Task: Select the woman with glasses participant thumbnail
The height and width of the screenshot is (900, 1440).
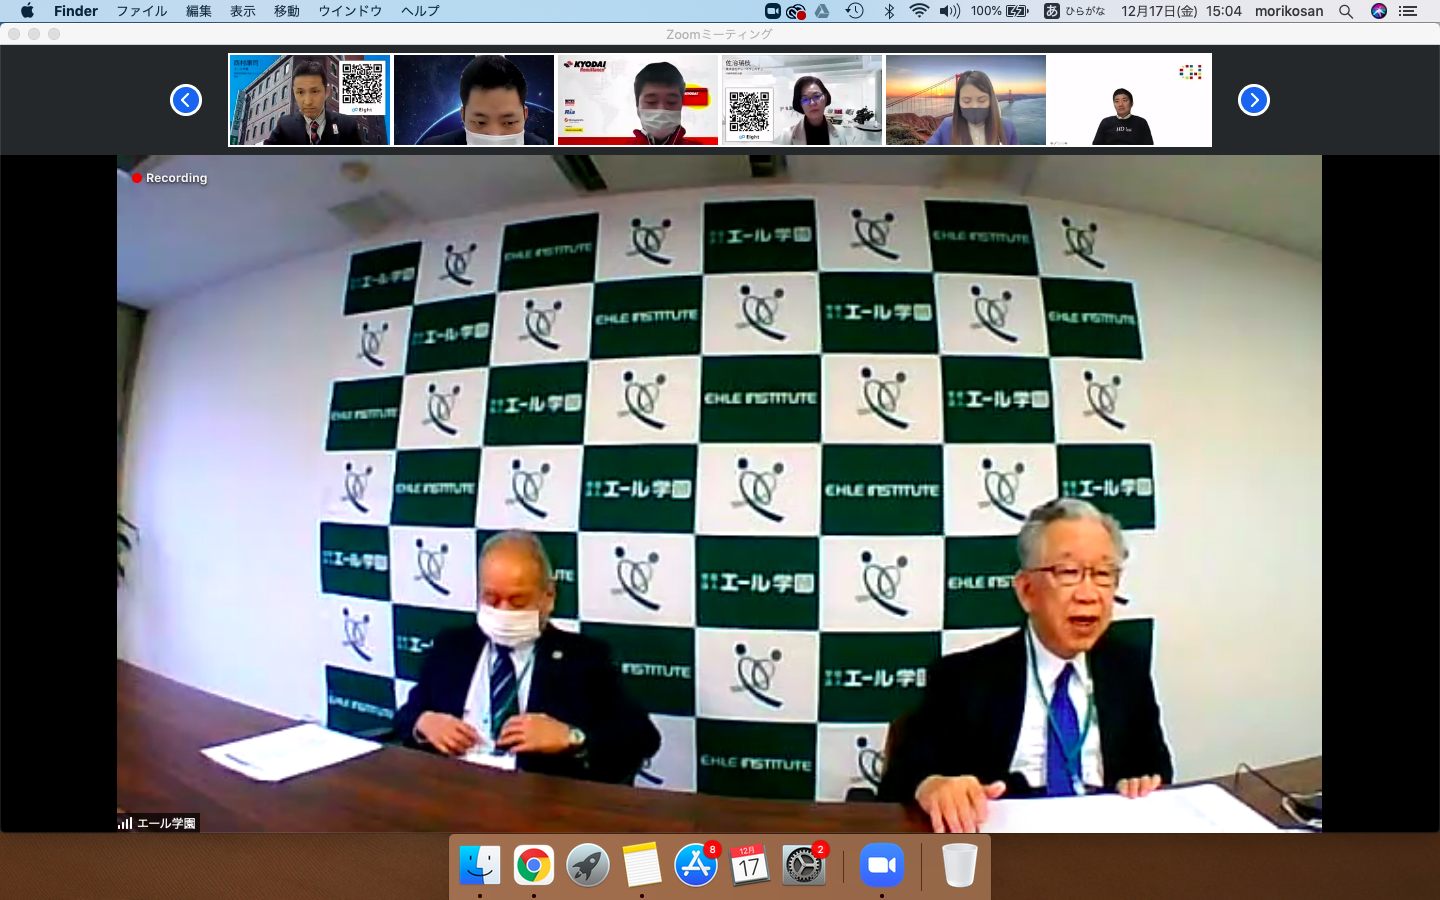Action: point(802,100)
